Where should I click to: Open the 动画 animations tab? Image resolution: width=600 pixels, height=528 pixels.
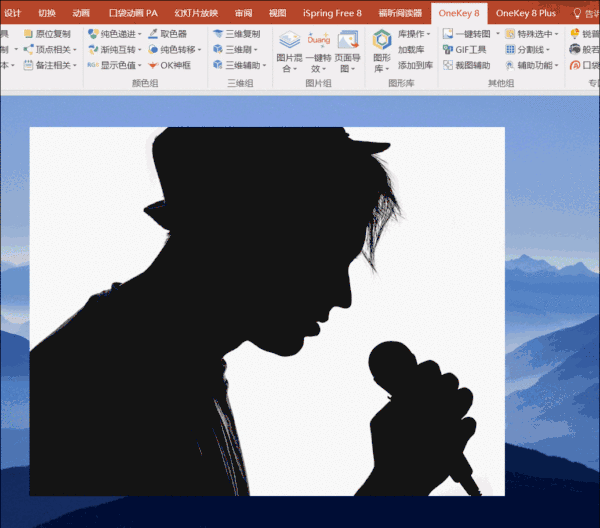coord(81,13)
